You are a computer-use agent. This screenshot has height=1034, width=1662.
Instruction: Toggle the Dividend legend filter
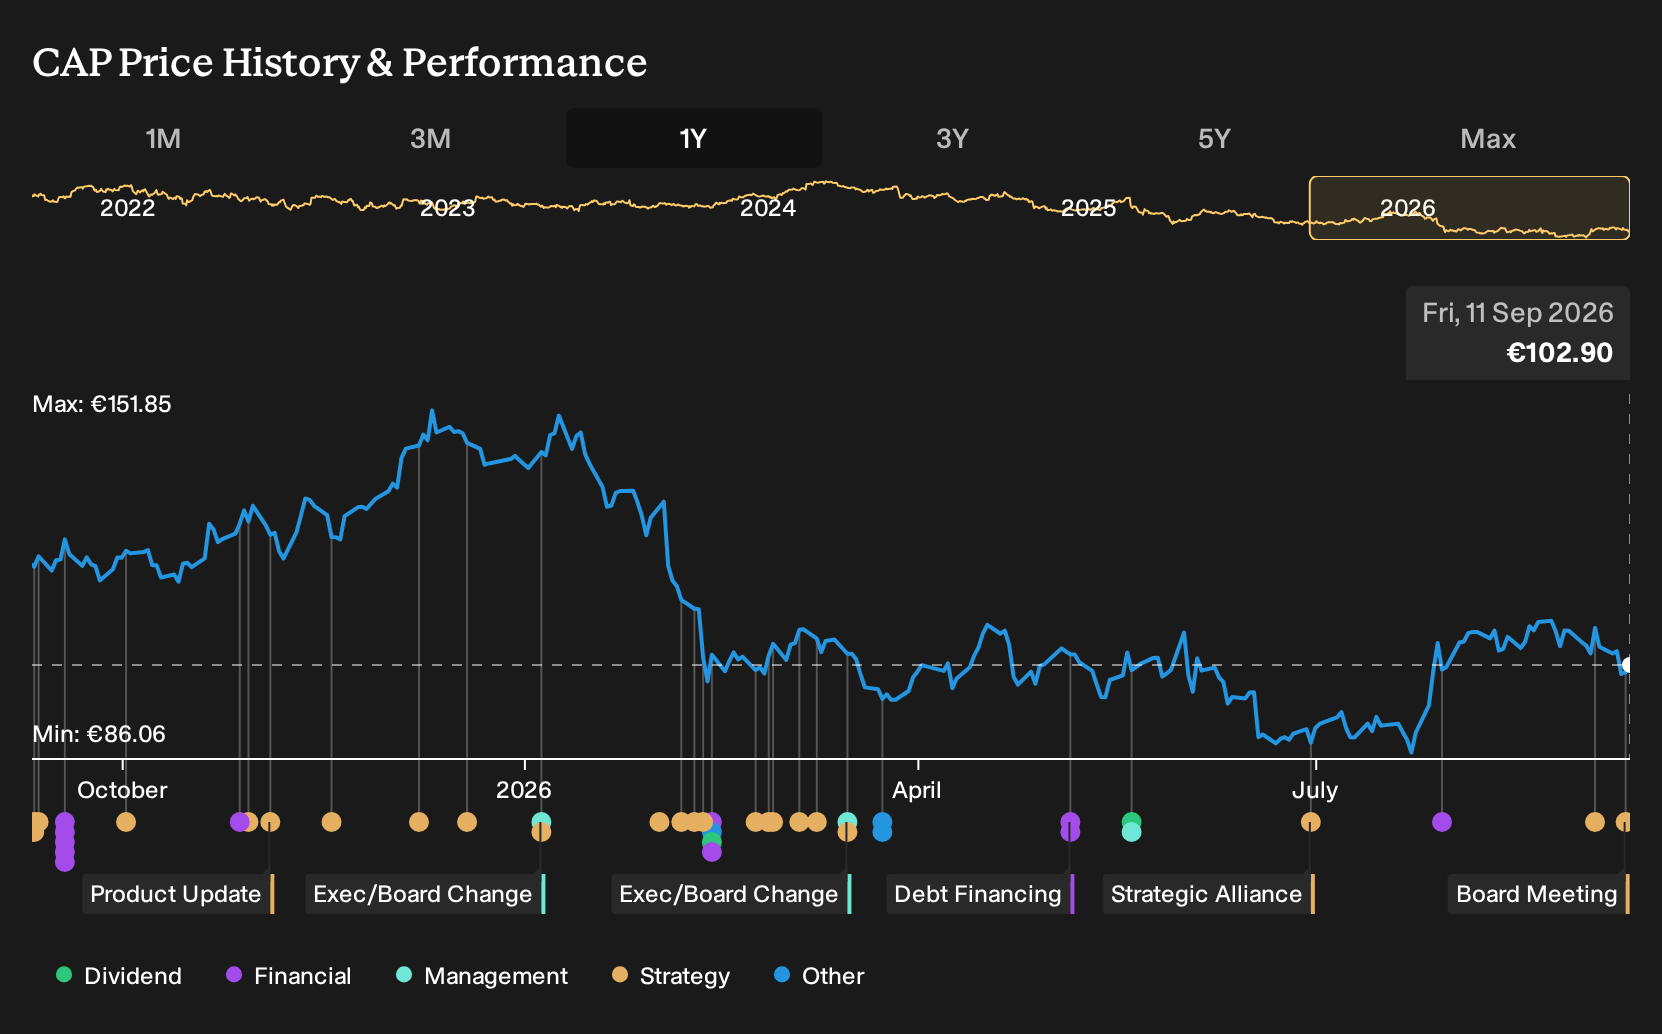[119, 976]
